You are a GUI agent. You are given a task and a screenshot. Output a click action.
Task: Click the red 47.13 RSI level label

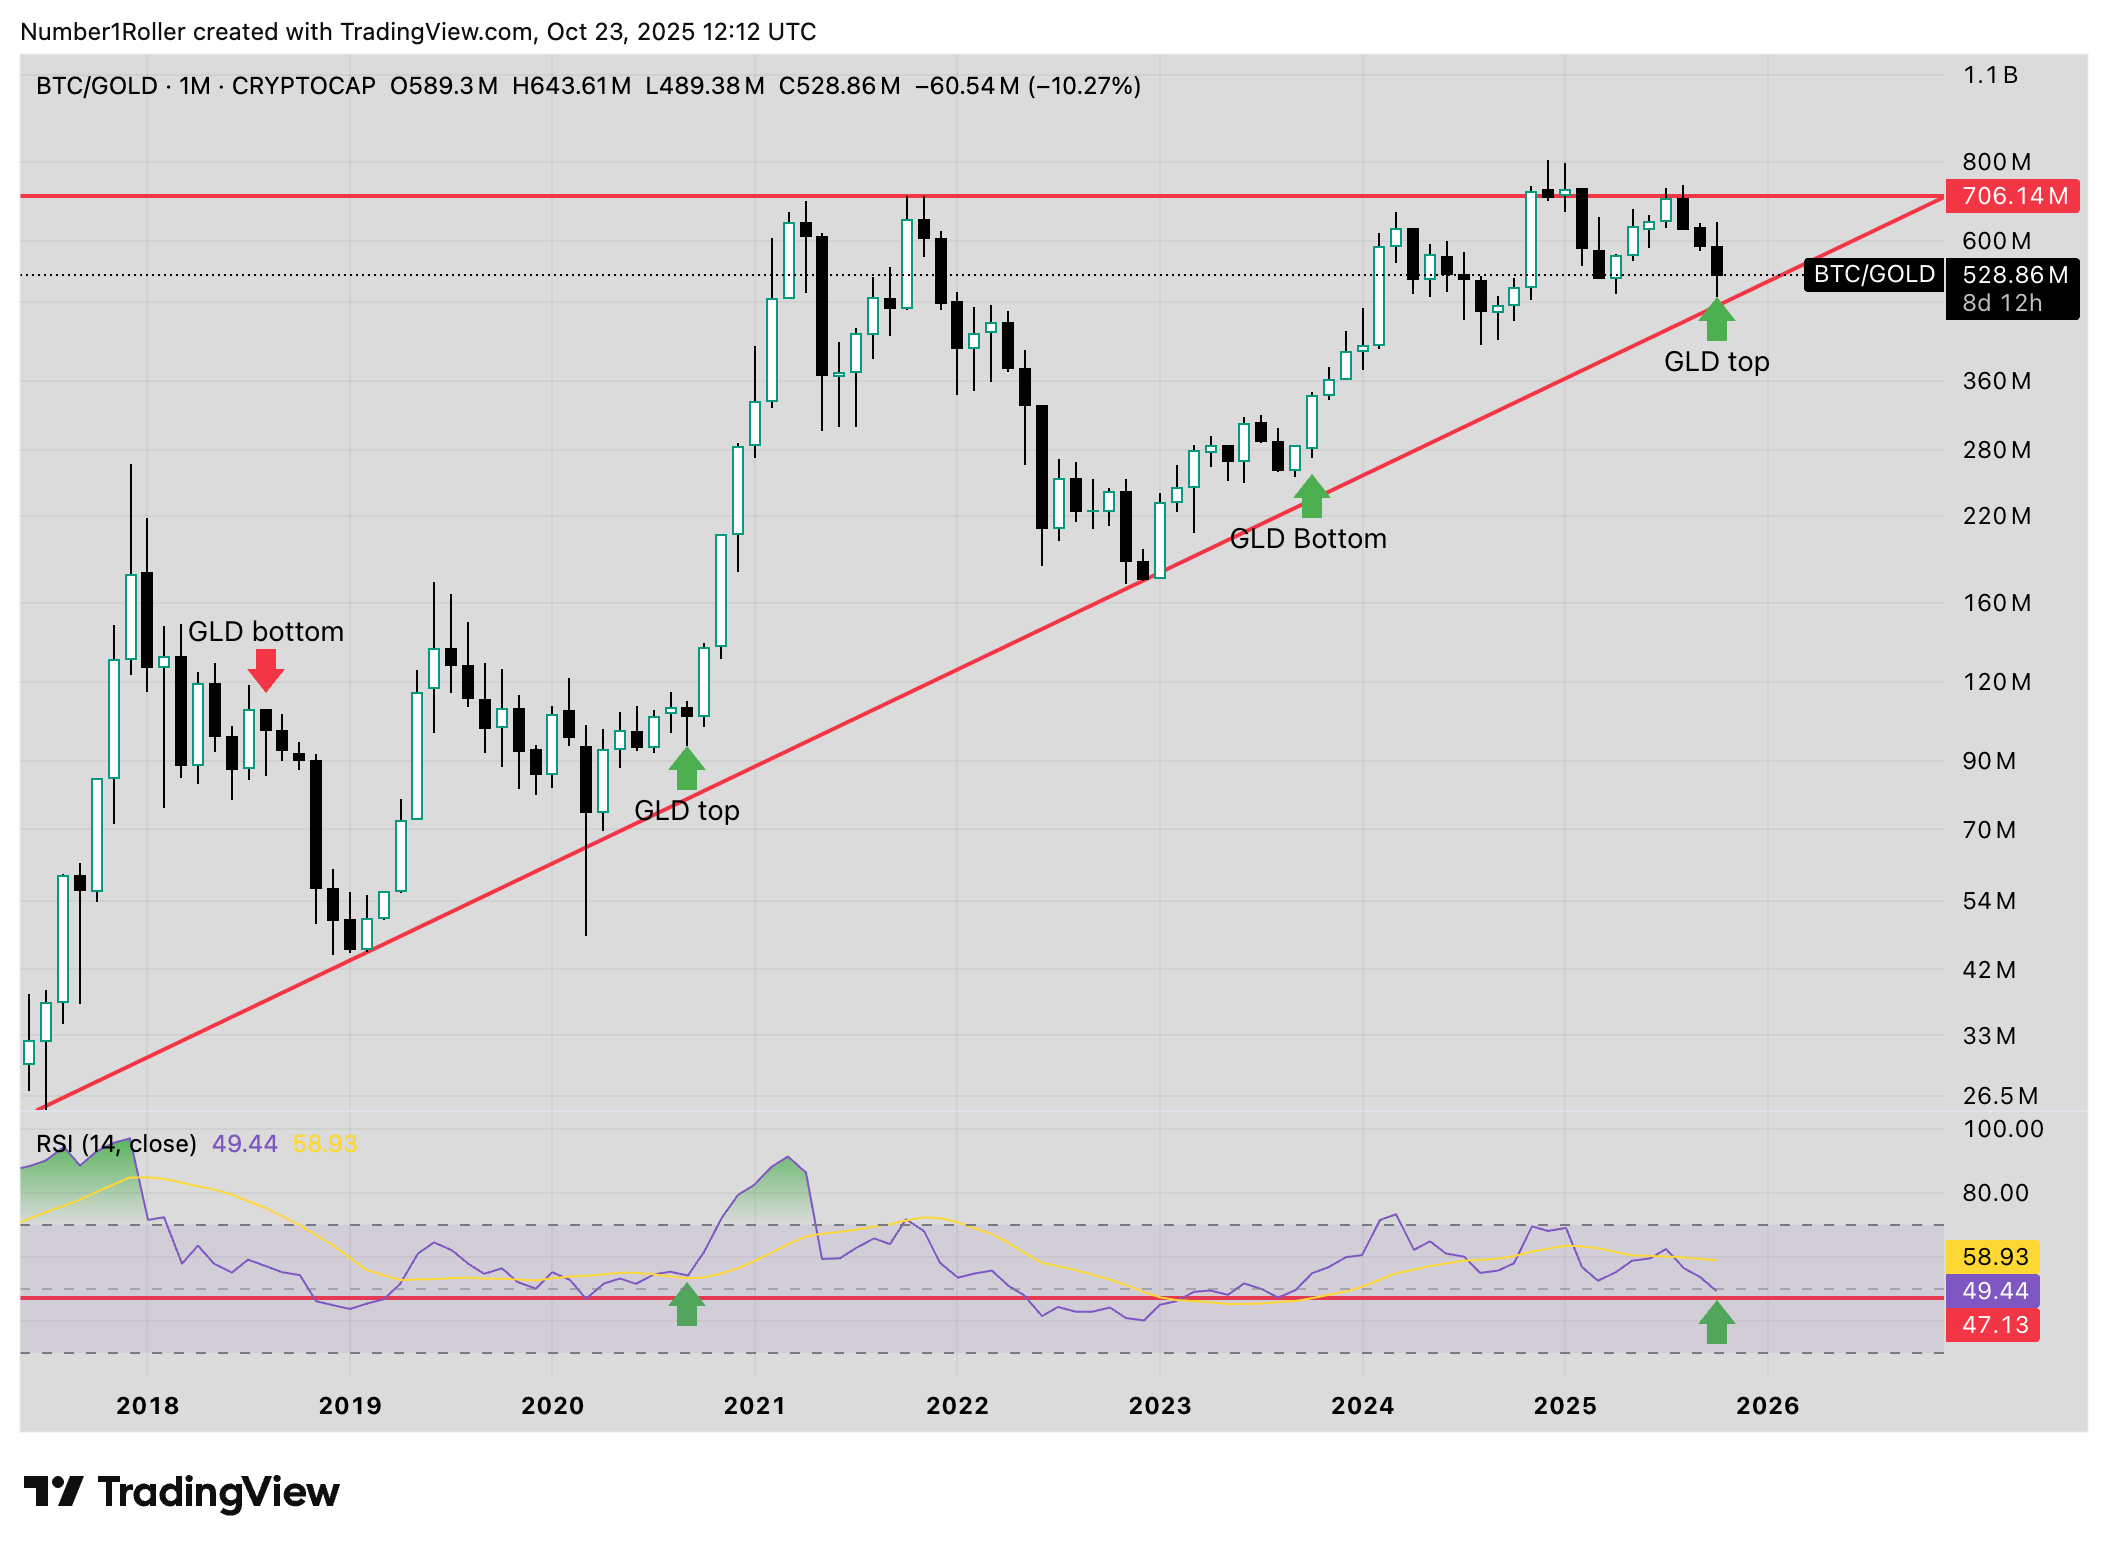[1992, 1325]
